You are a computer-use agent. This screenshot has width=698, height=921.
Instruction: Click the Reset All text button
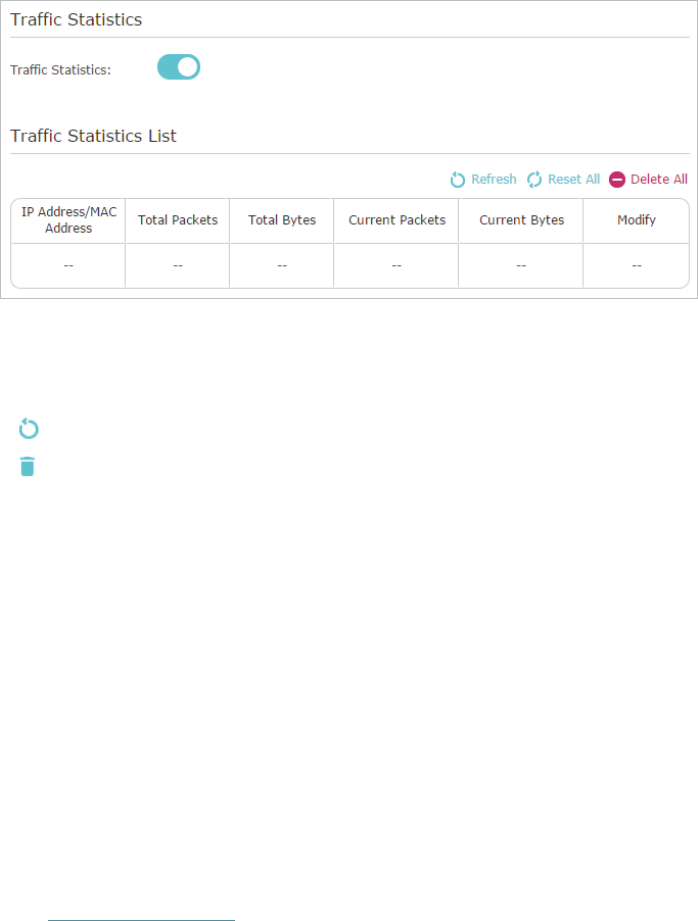(x=573, y=179)
